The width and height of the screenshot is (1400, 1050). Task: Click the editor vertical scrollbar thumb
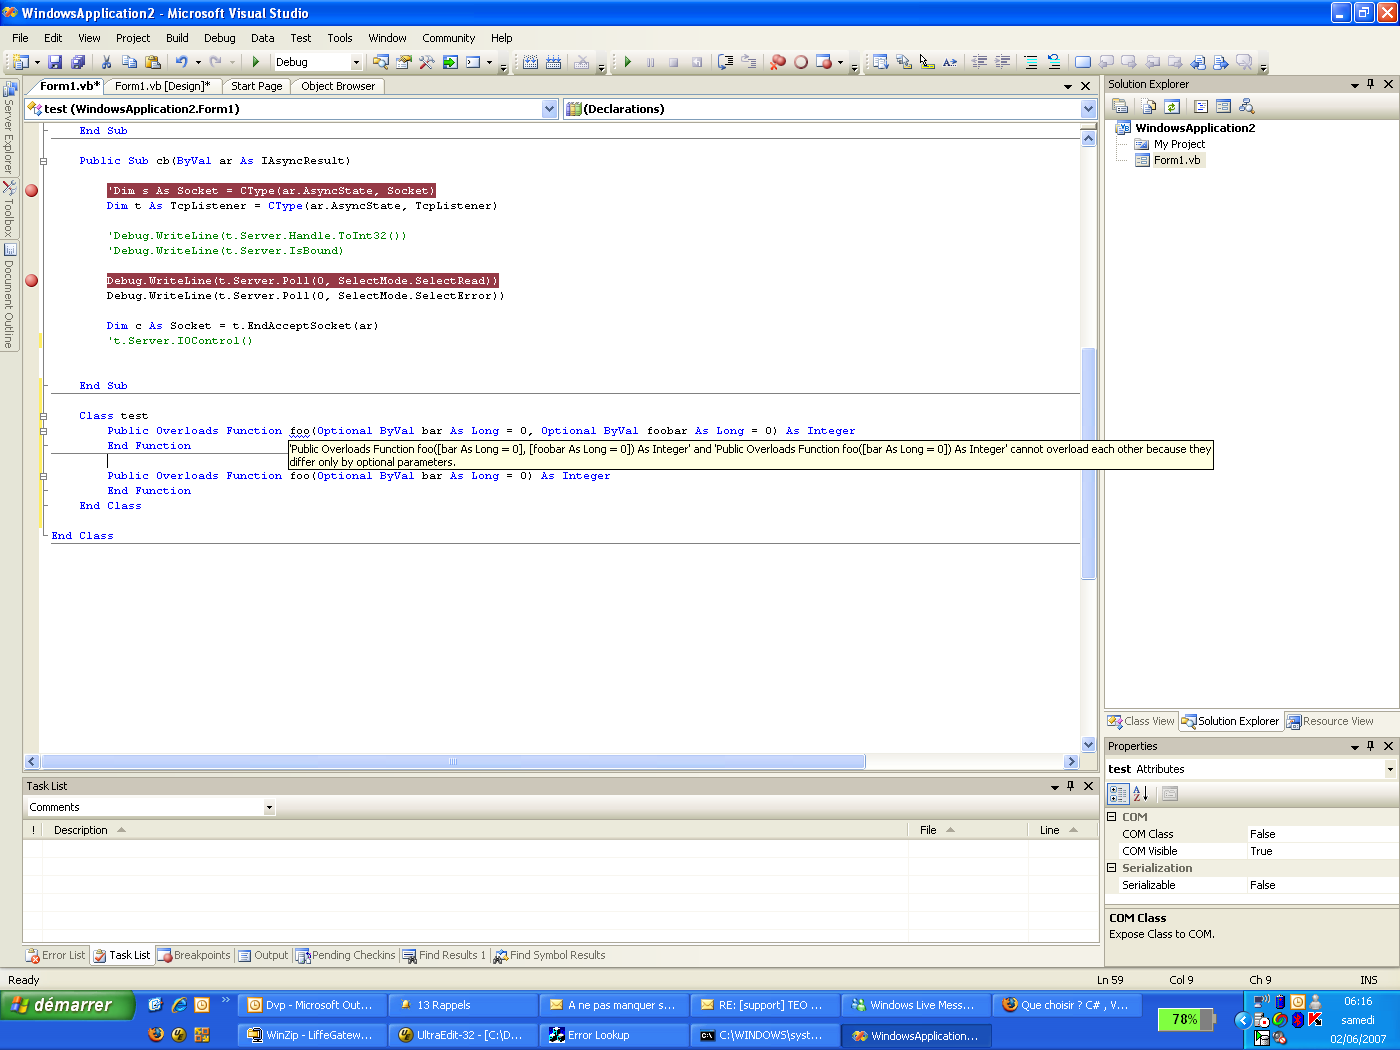[x=1088, y=463]
